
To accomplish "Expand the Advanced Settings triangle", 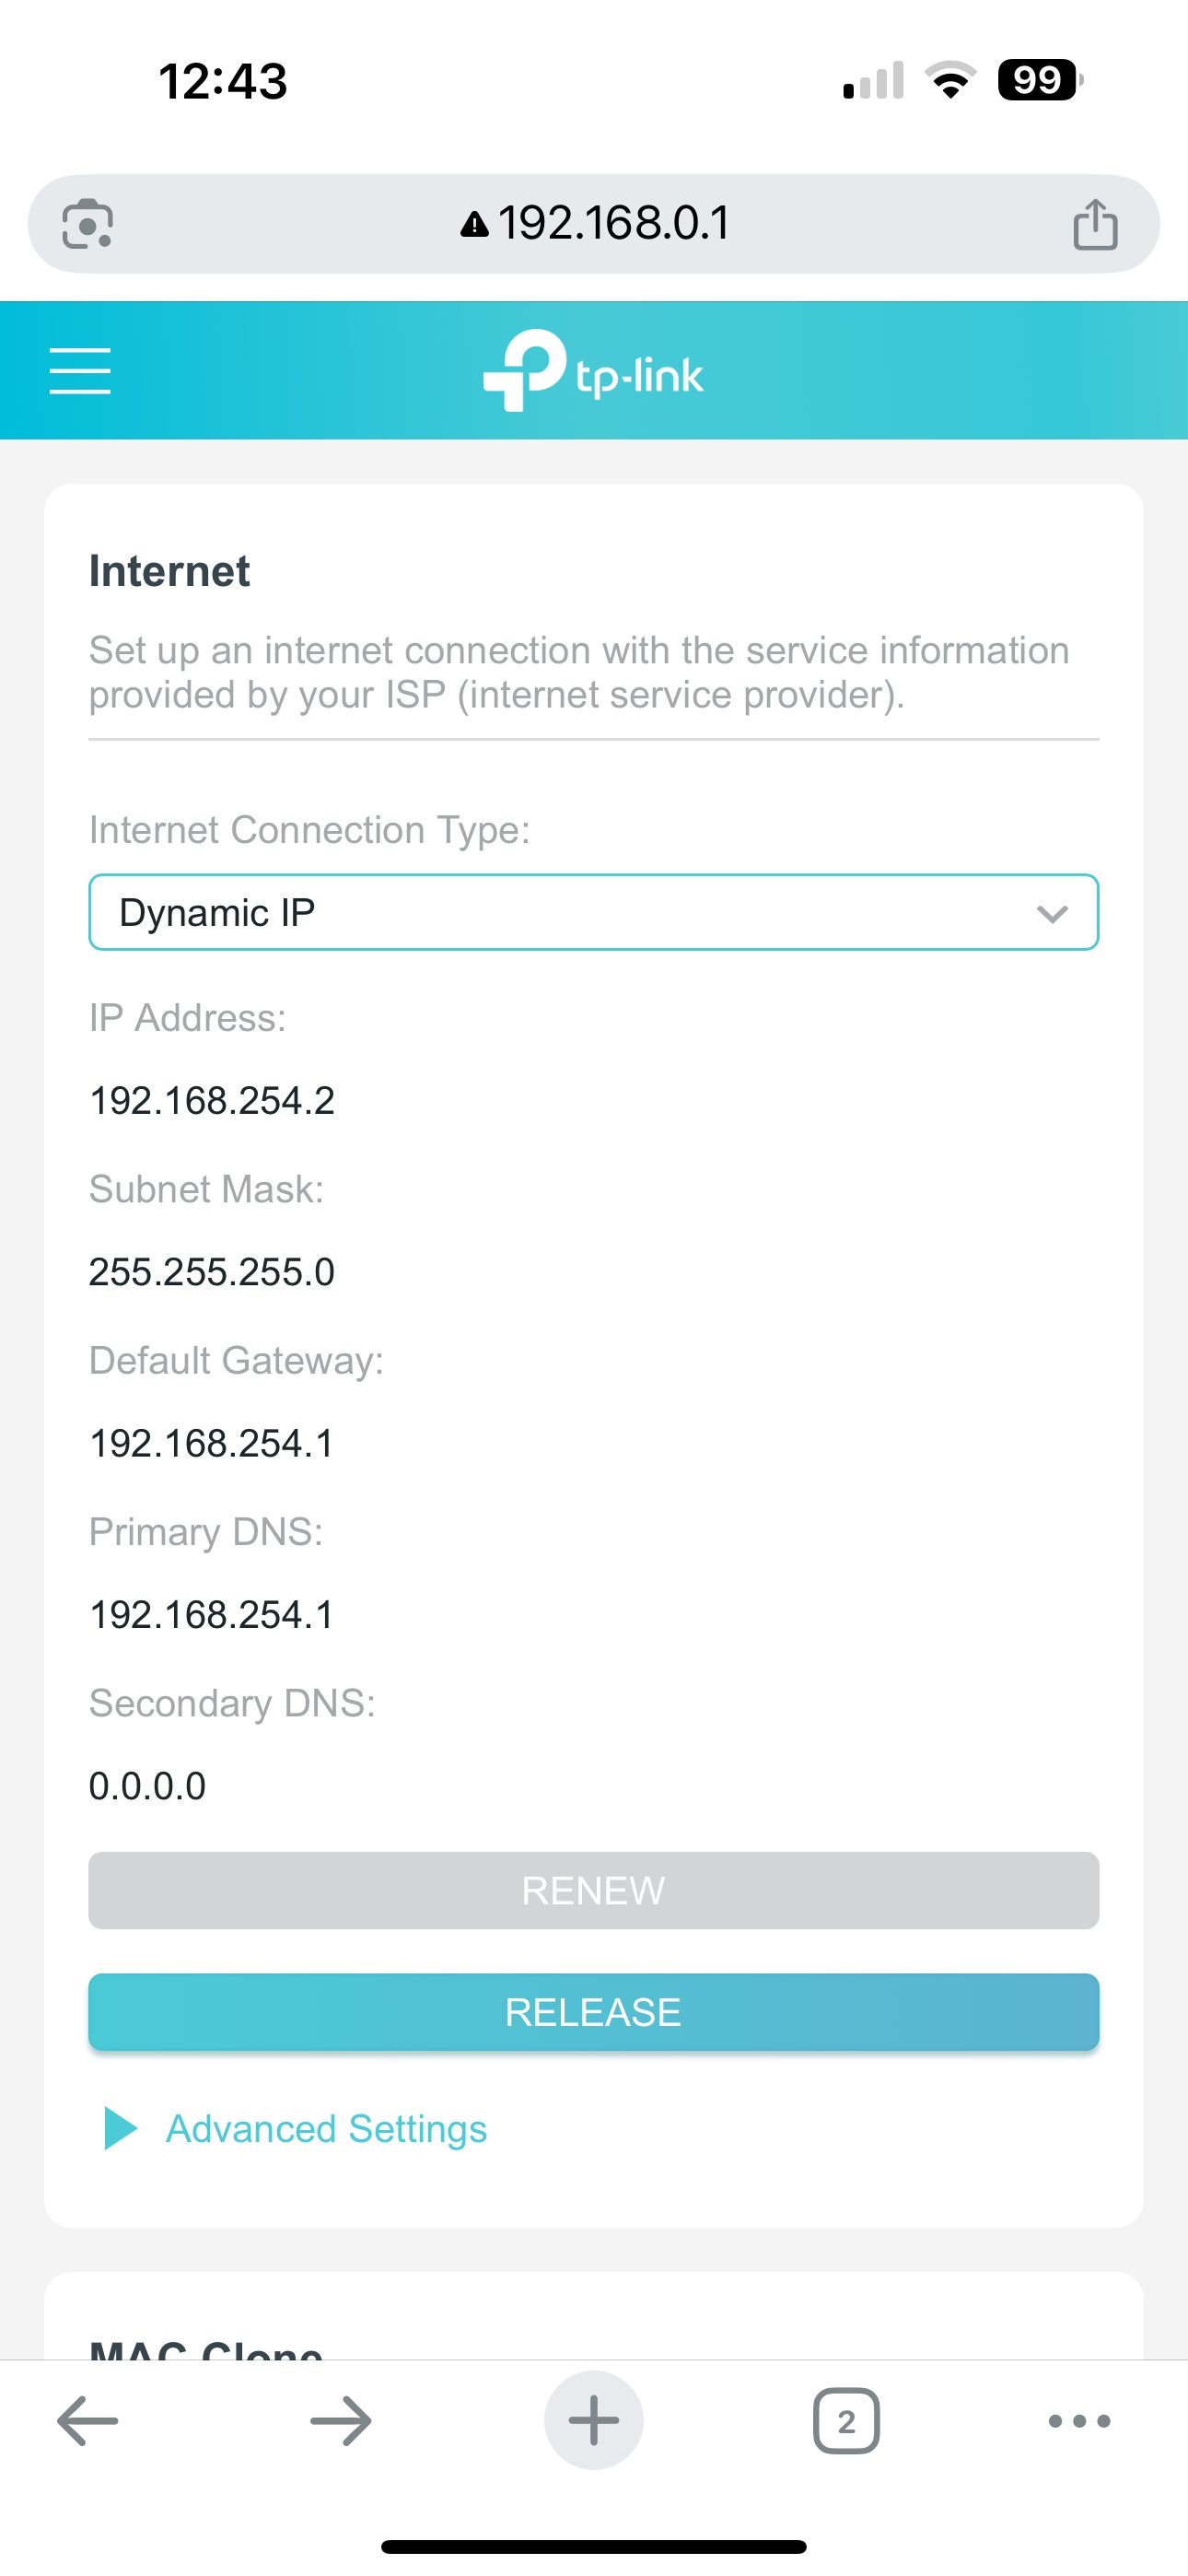I will [x=121, y=2129].
